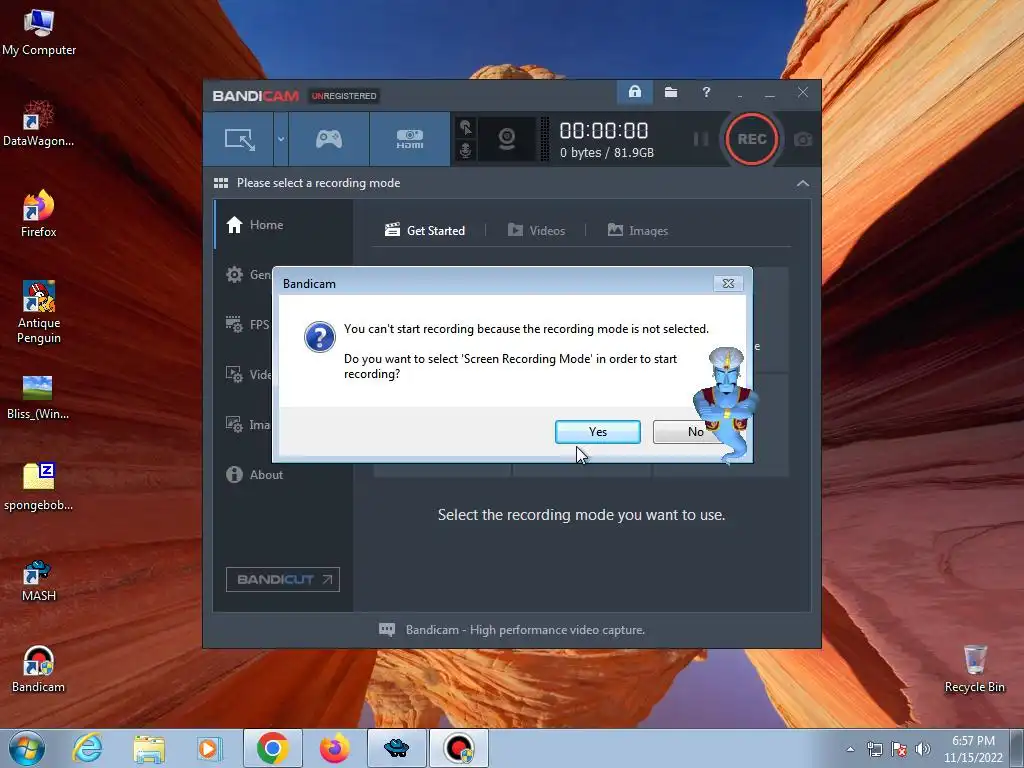Open Bandicam help question mark

coord(706,92)
